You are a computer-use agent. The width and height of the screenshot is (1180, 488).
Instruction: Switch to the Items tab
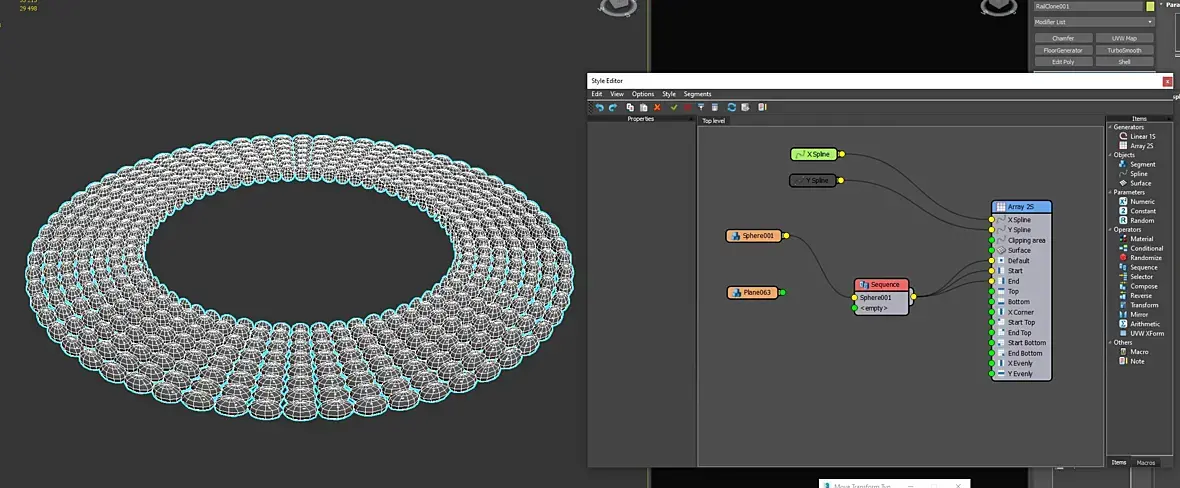(x=1119, y=462)
